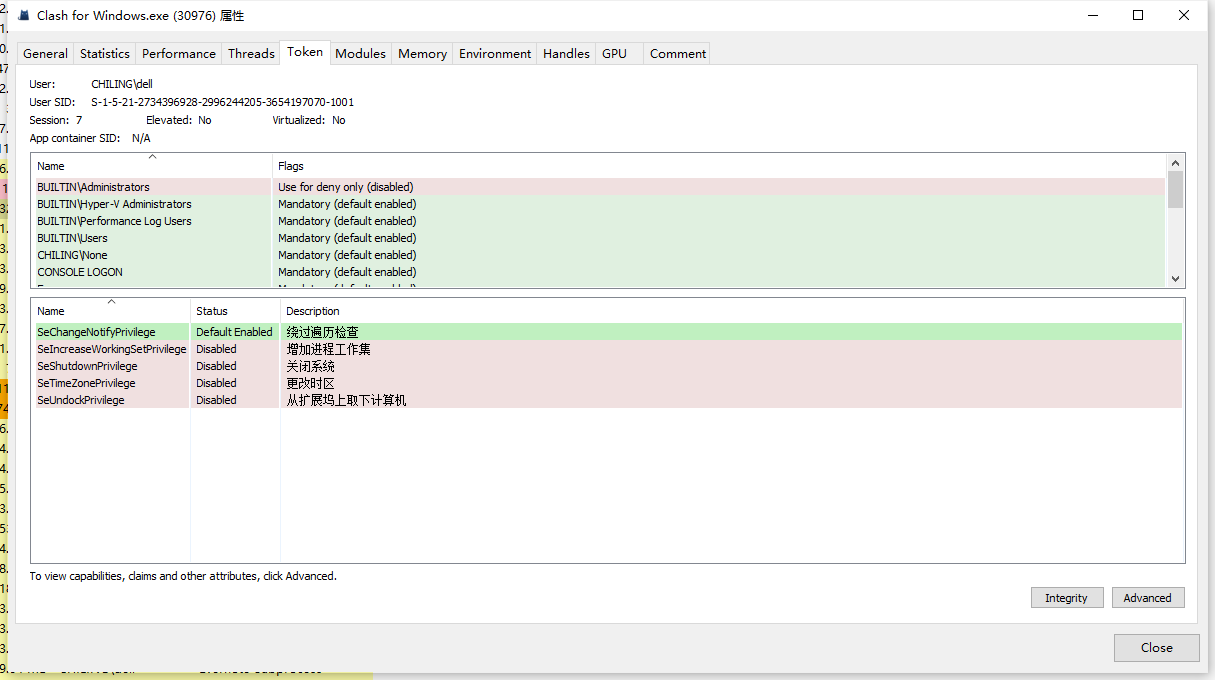Switch to the Memory tab
Image resolution: width=1215 pixels, height=680 pixels.
tap(422, 54)
